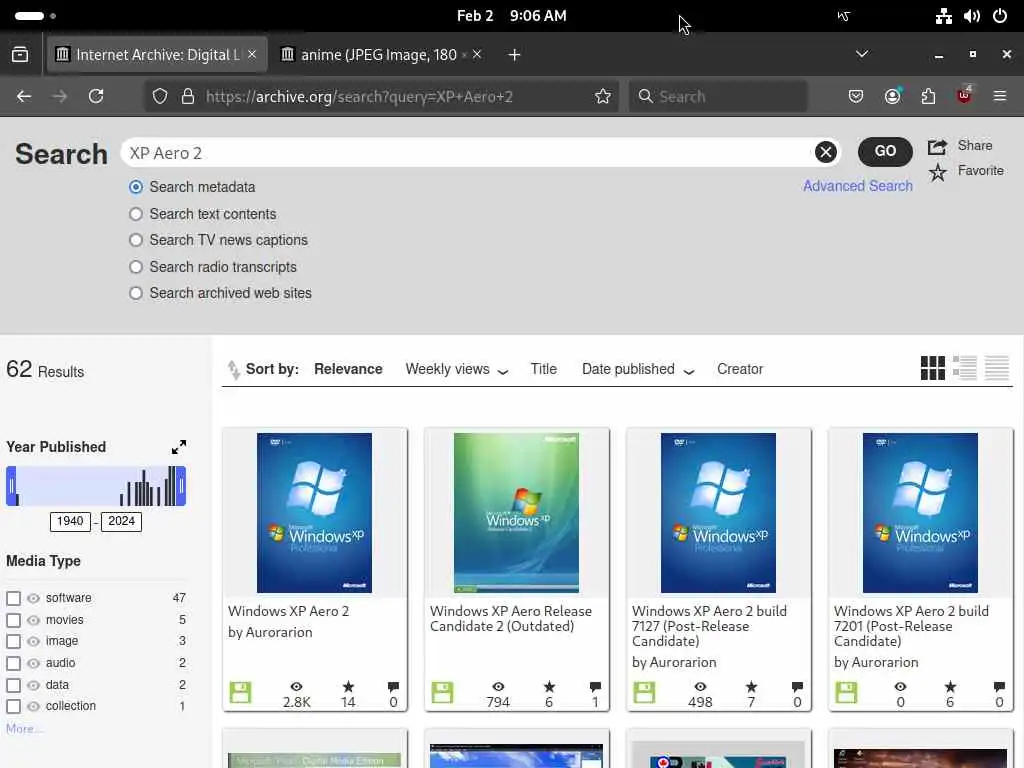Click the 2024 end year field
The image size is (1024, 768).
[121, 521]
